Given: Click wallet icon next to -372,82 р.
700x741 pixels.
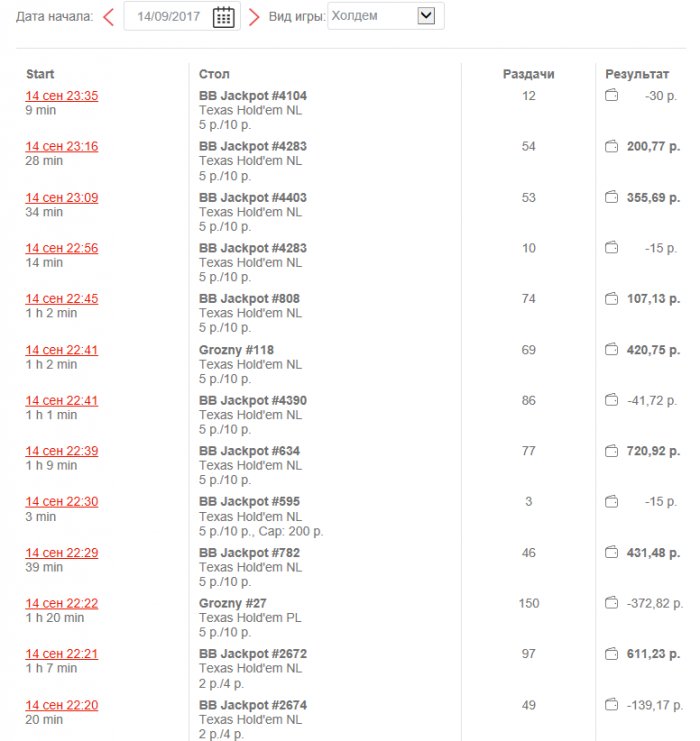Looking at the screenshot, I should [x=612, y=603].
